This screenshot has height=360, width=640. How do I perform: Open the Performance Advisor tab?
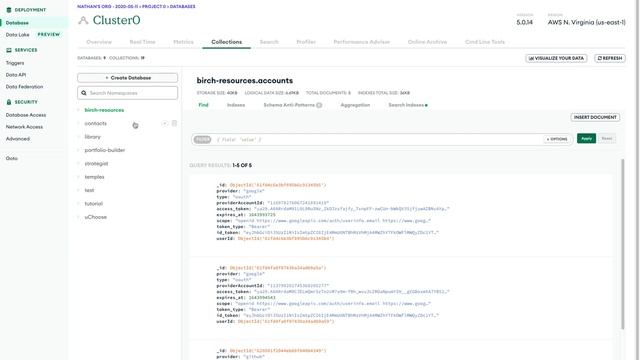coord(362,42)
